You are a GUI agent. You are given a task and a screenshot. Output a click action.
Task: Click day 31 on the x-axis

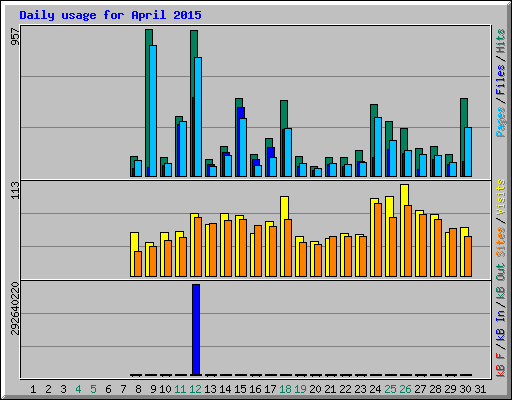pos(480,389)
